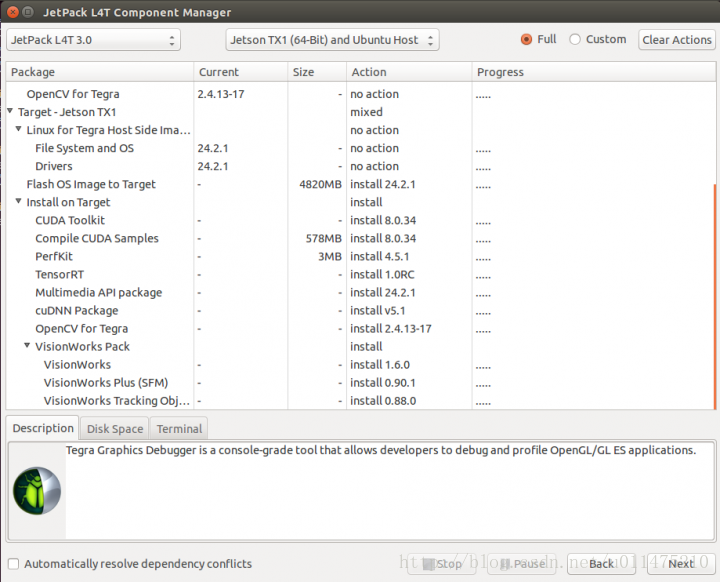Click the Tegra Graphics Debugger beetle icon
Screen dimensions: 720x582
37,491
